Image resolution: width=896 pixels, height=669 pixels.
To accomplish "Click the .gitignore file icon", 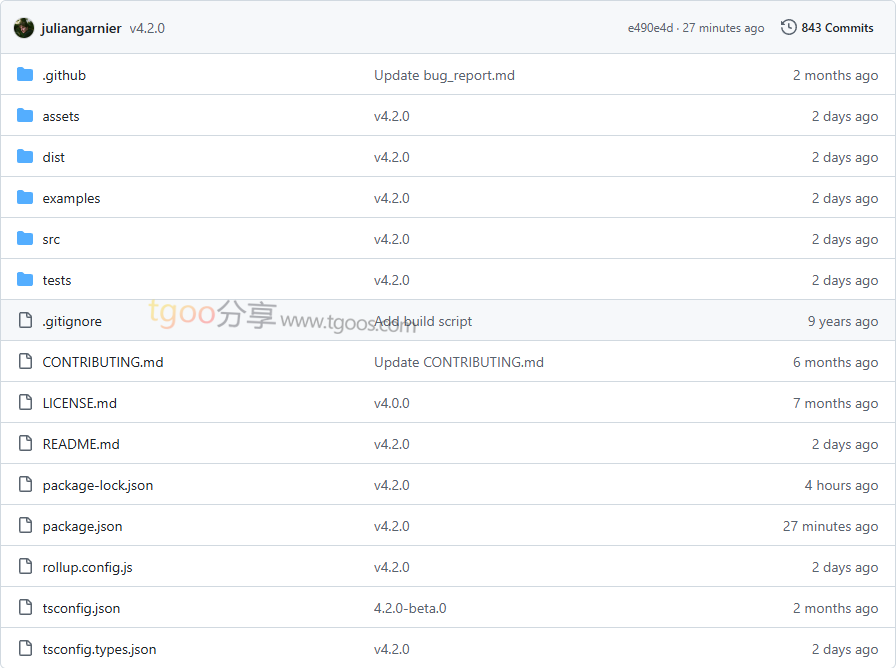I will 25,321.
